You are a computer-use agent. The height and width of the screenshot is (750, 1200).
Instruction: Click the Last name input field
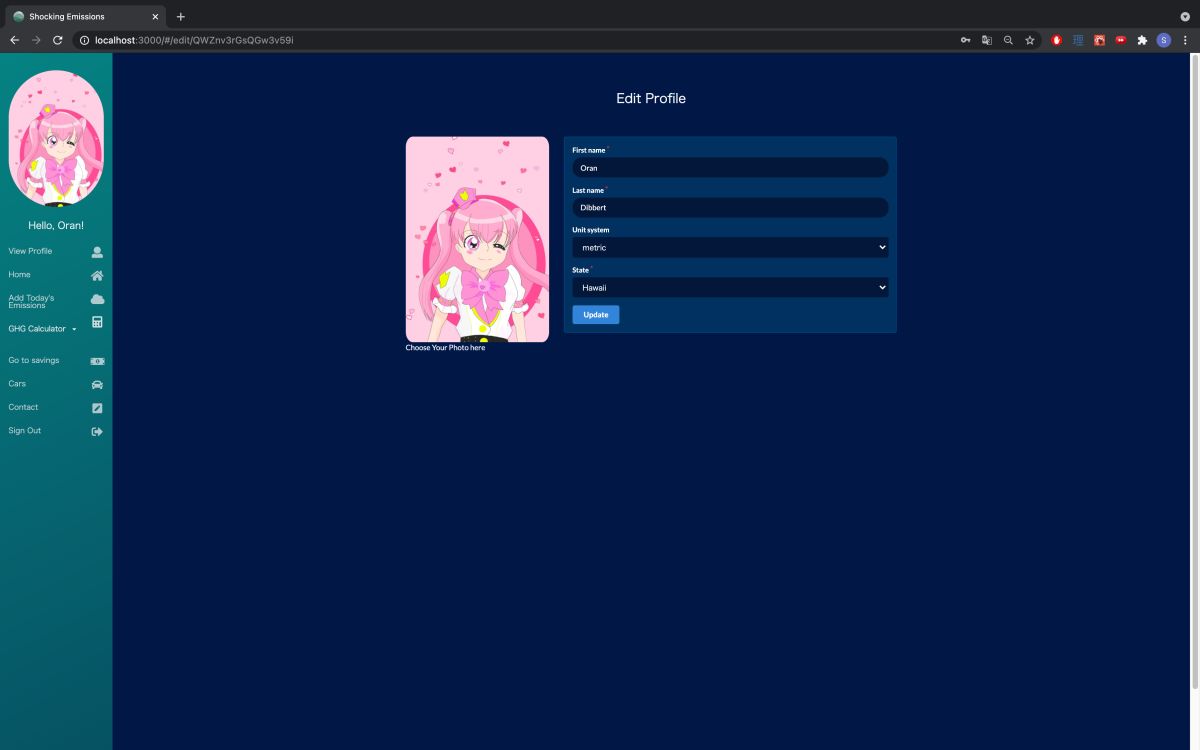click(x=730, y=207)
